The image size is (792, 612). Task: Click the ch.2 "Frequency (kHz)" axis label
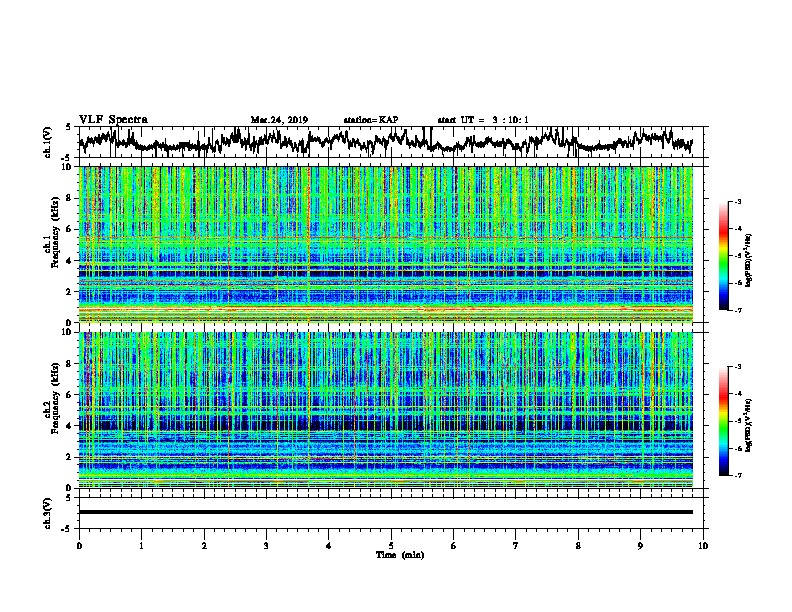pos(55,398)
